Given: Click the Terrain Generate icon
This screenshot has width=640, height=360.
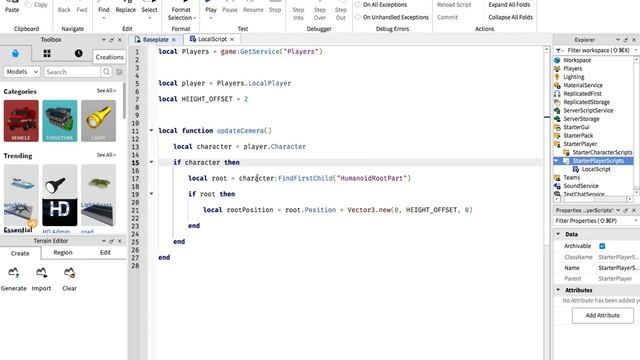Looking at the screenshot, I should (x=13, y=272).
